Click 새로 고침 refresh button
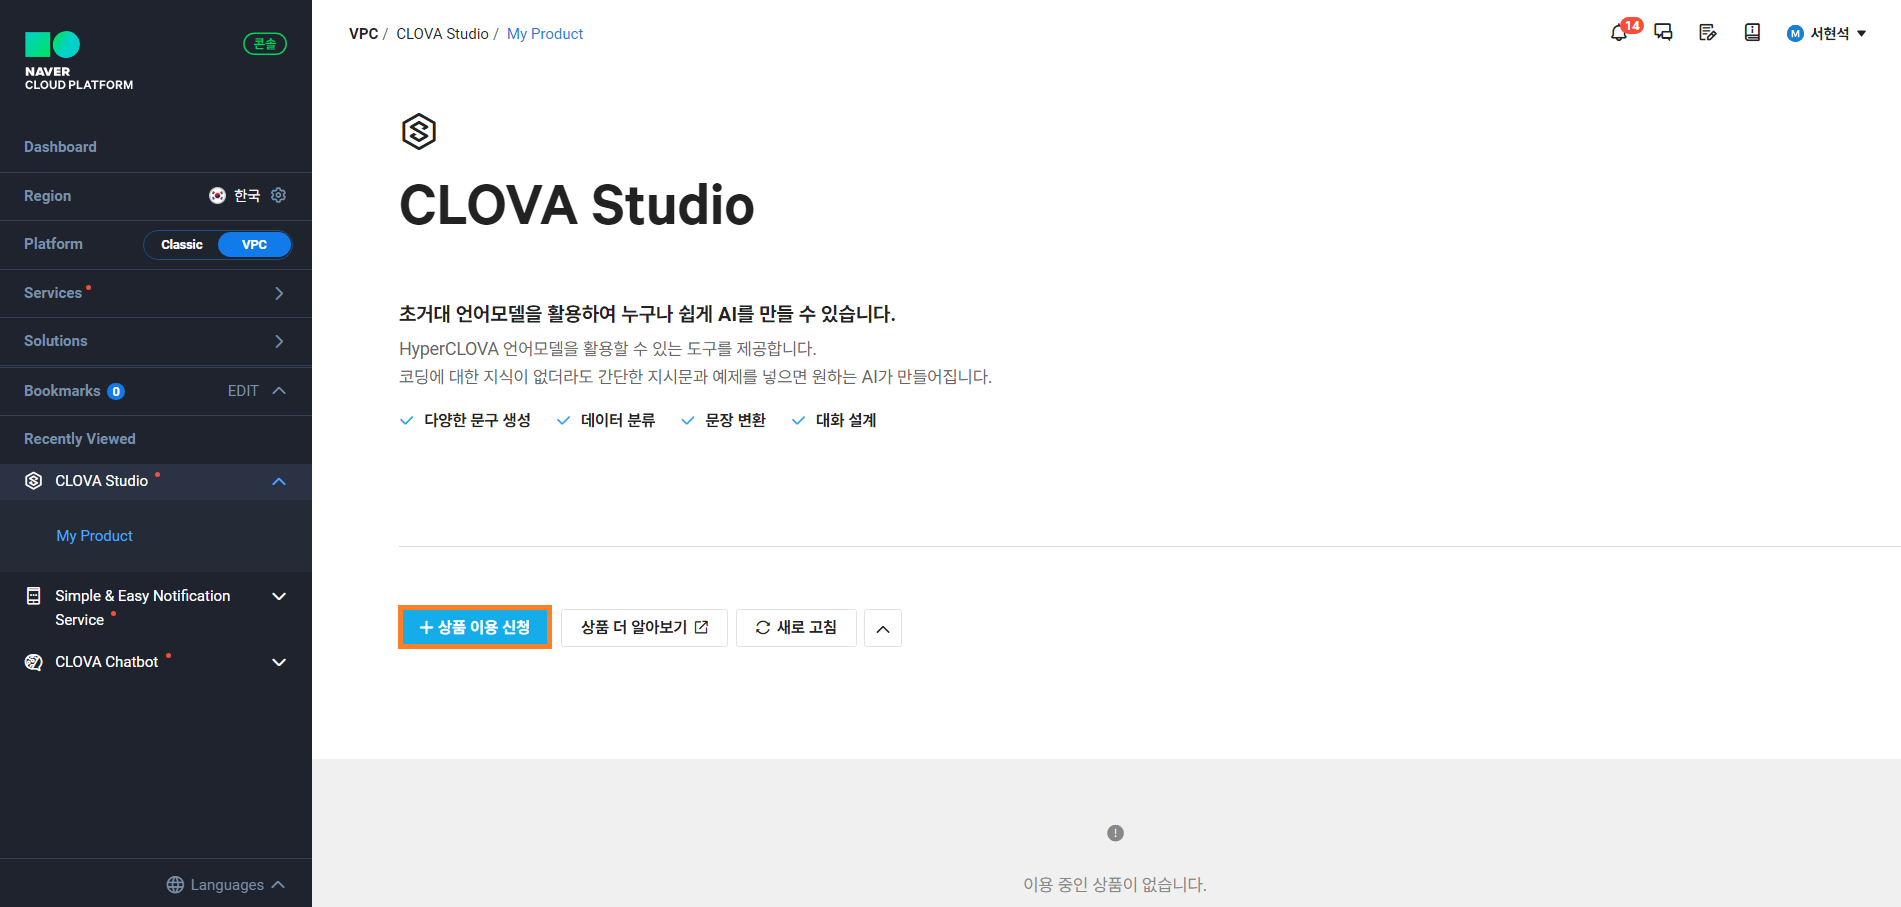This screenshot has width=1901, height=907. 796,628
